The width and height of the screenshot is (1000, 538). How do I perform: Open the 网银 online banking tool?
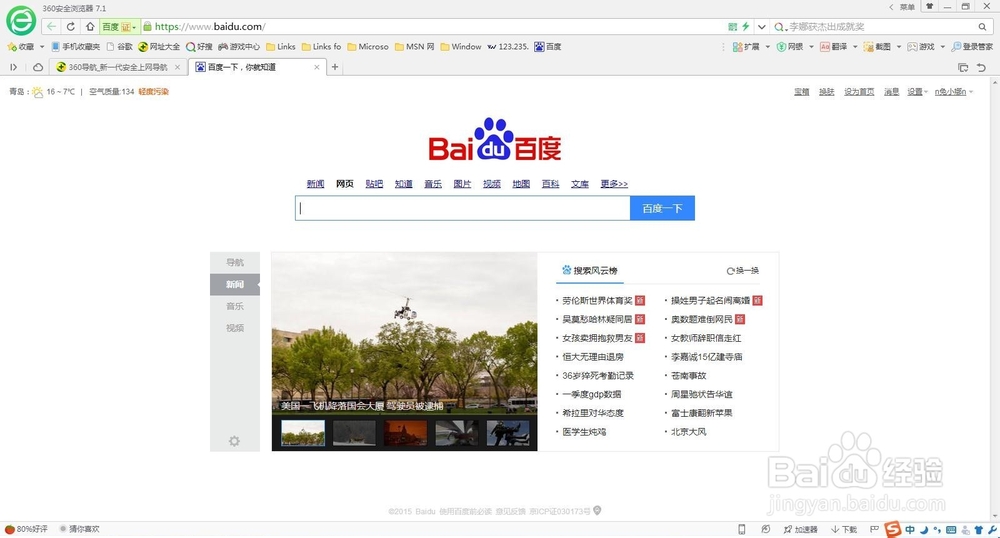790,47
